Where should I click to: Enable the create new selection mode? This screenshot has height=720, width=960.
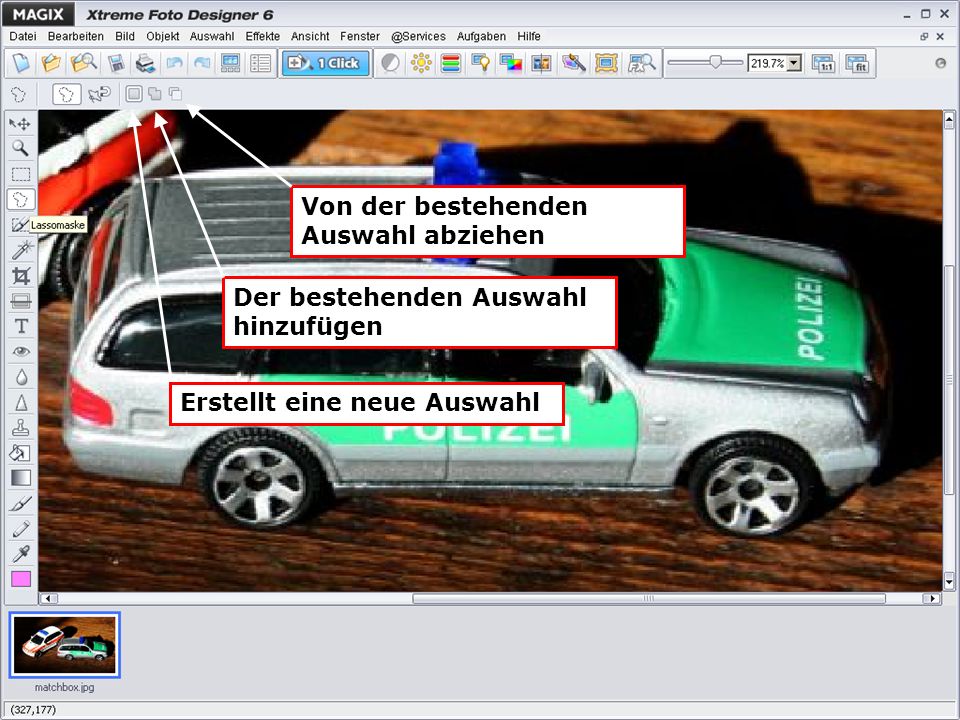point(134,94)
